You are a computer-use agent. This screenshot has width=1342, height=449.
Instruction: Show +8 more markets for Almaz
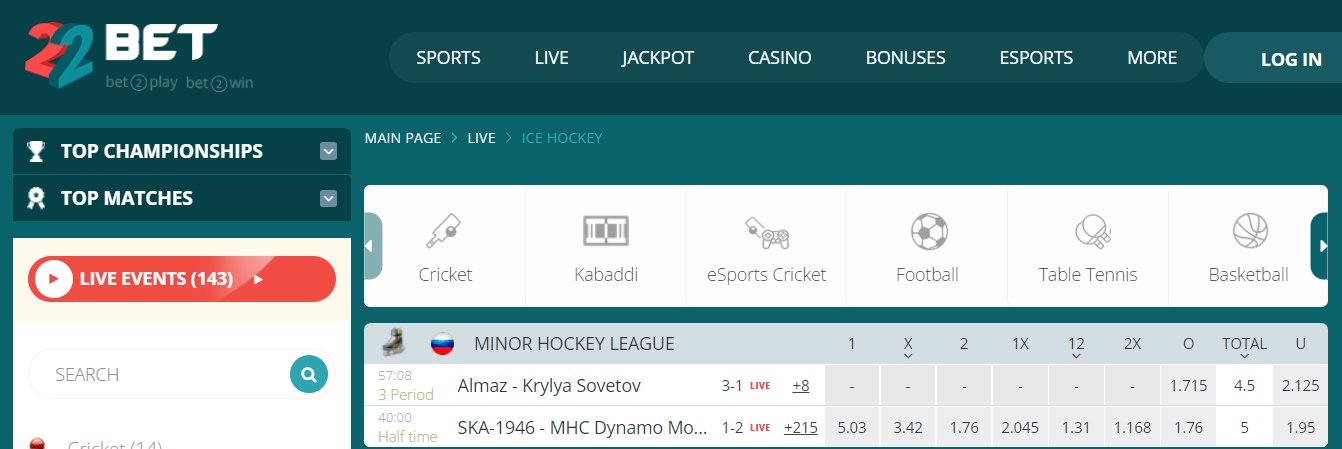[801, 385]
